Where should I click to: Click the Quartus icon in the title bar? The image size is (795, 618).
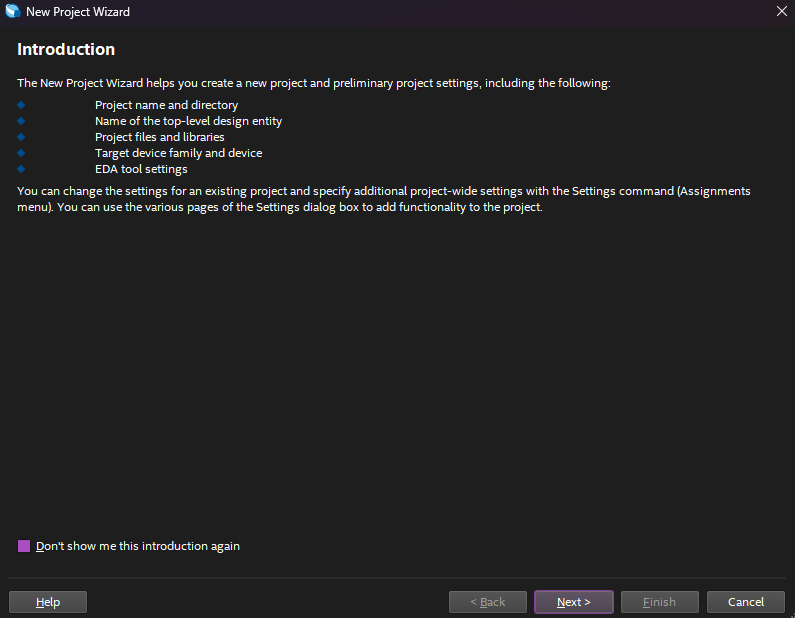13,12
